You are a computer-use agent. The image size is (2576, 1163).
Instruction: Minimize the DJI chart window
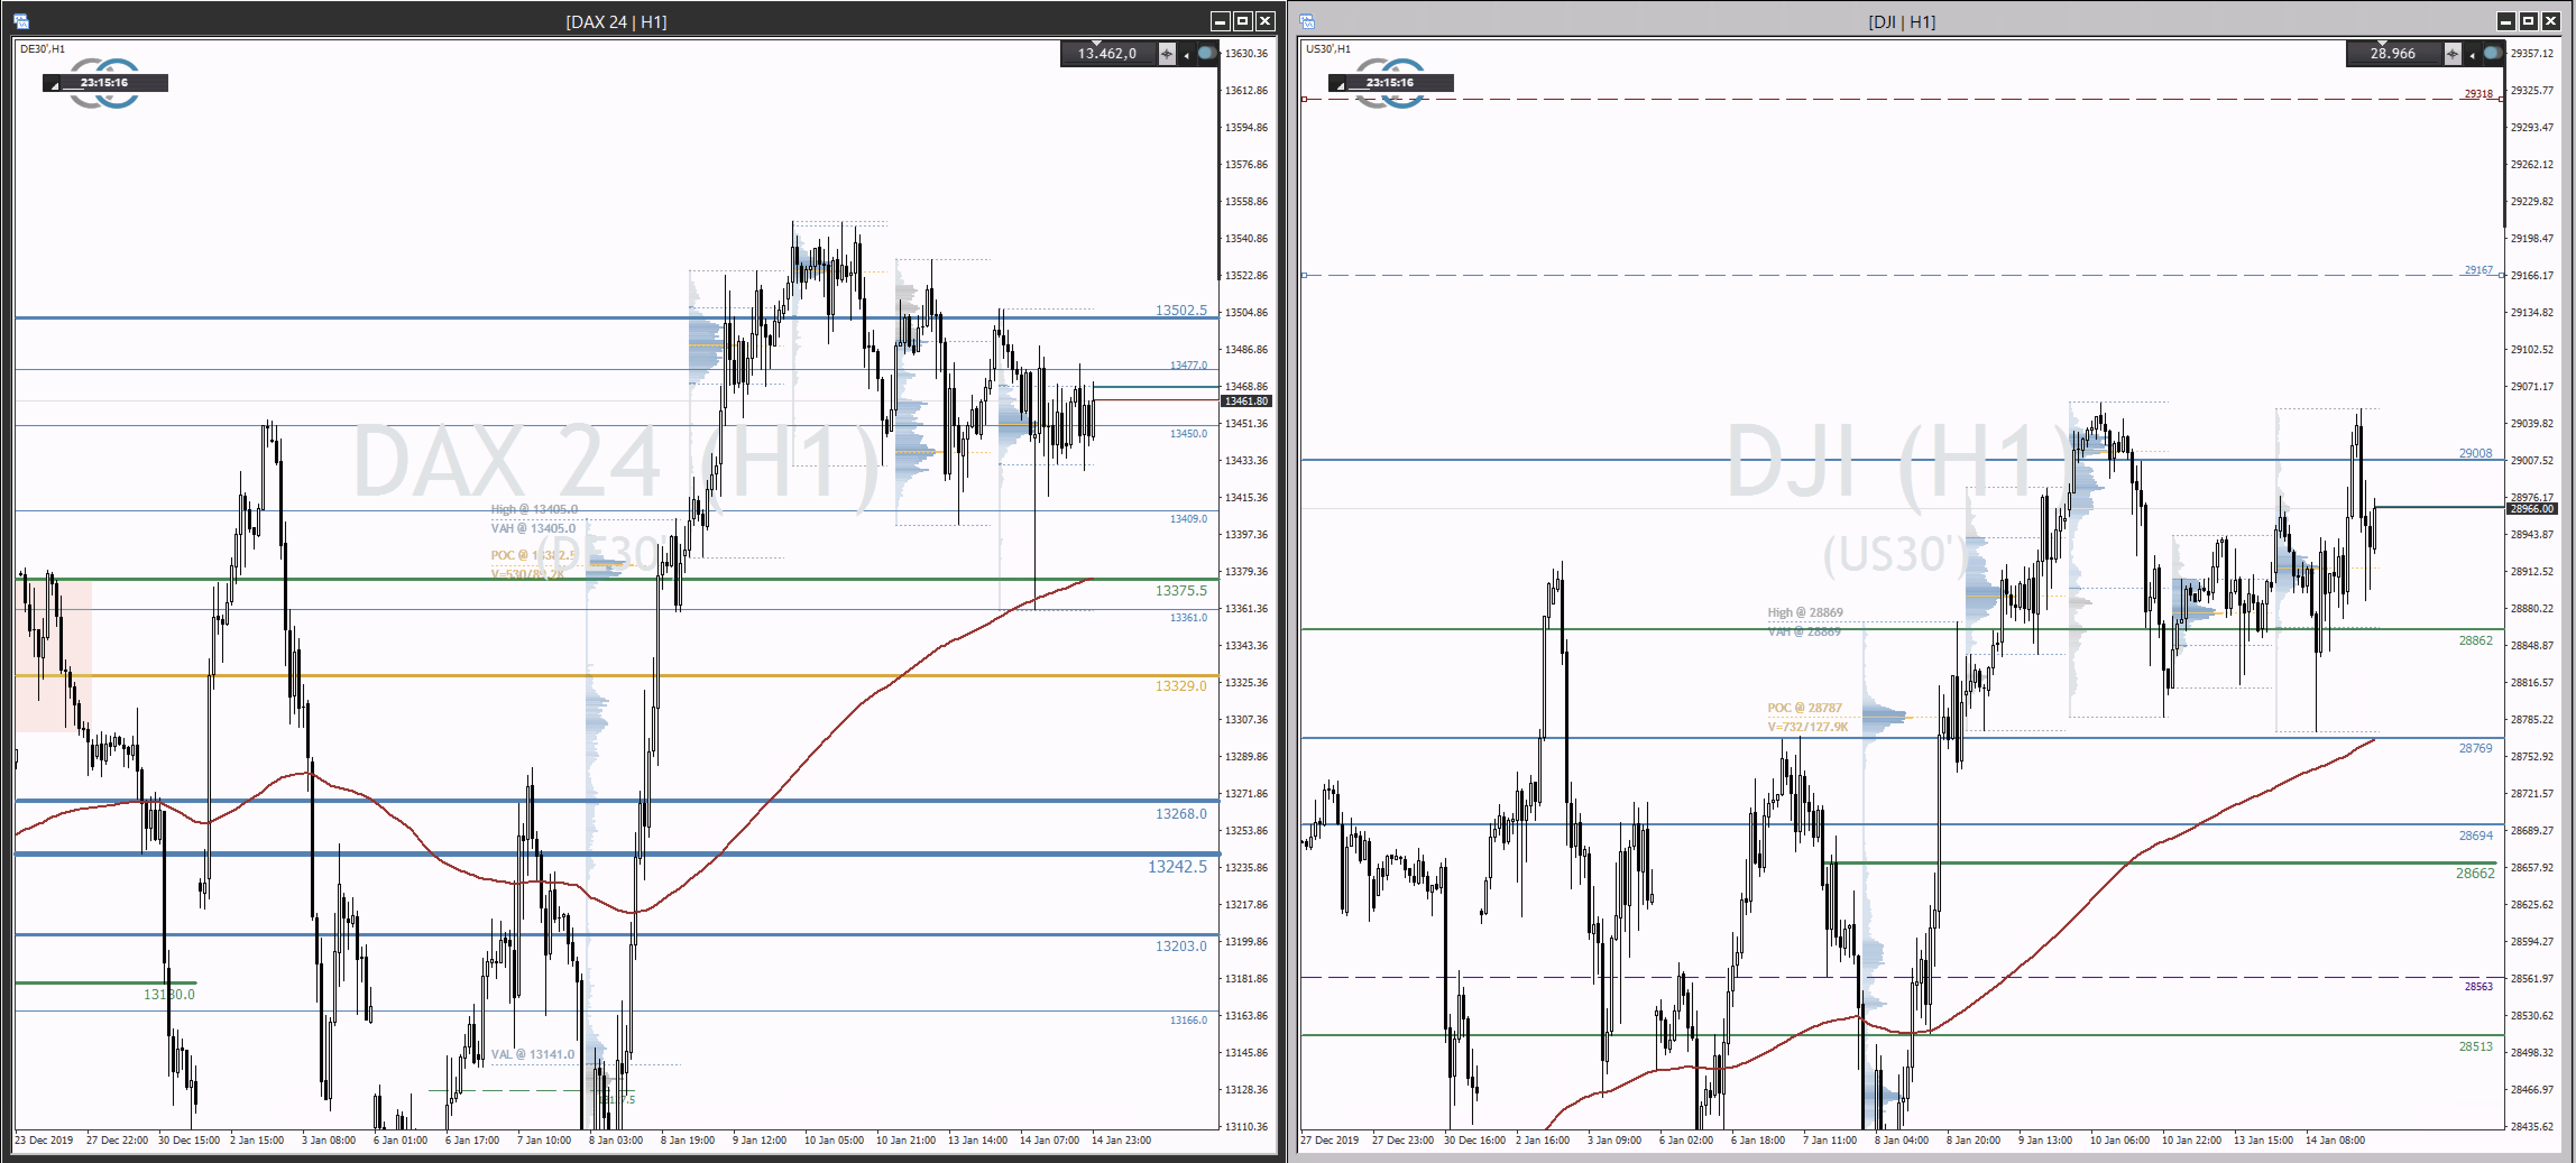click(2506, 21)
